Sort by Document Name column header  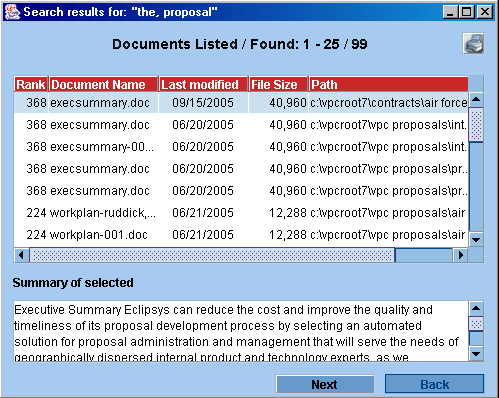[x=103, y=84]
